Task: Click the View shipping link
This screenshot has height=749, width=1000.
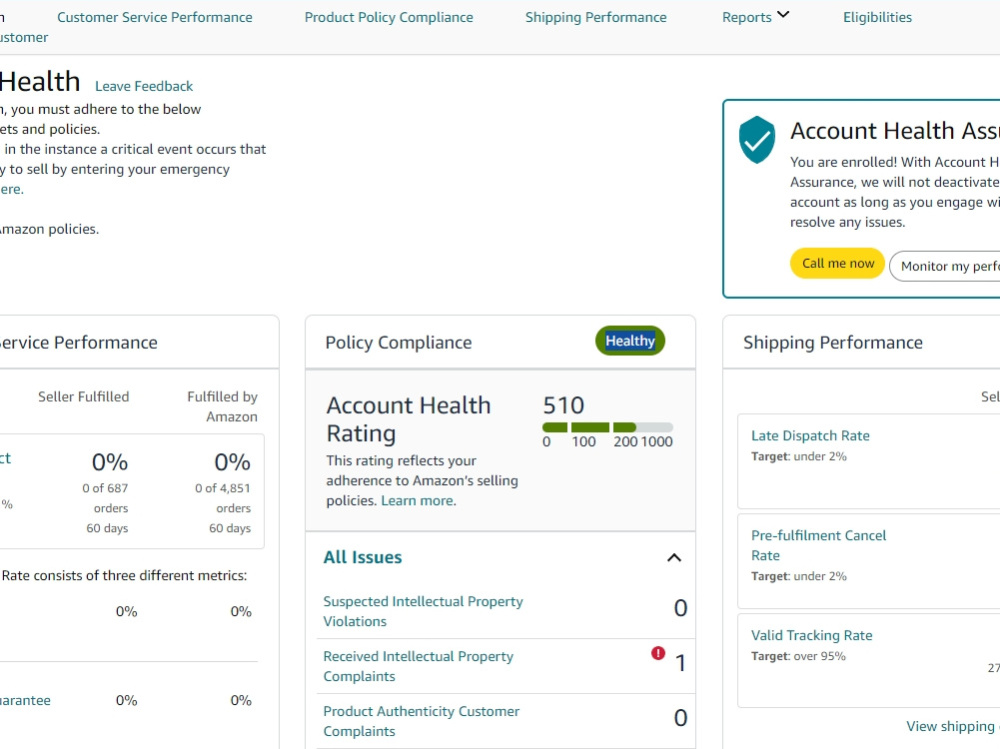Action: coord(953,726)
